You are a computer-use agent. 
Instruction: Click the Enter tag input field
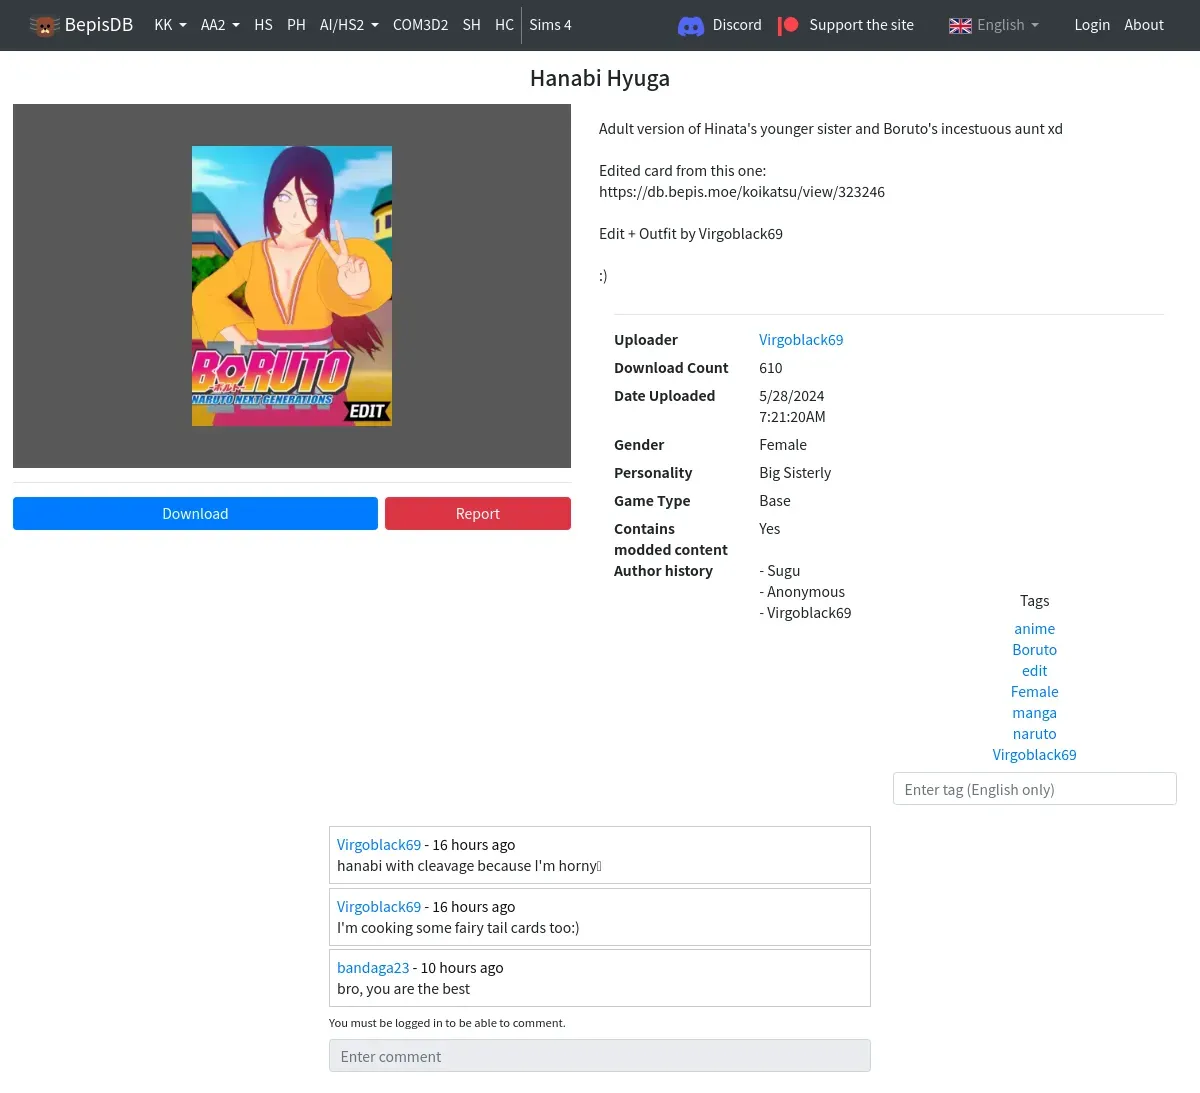click(1034, 789)
